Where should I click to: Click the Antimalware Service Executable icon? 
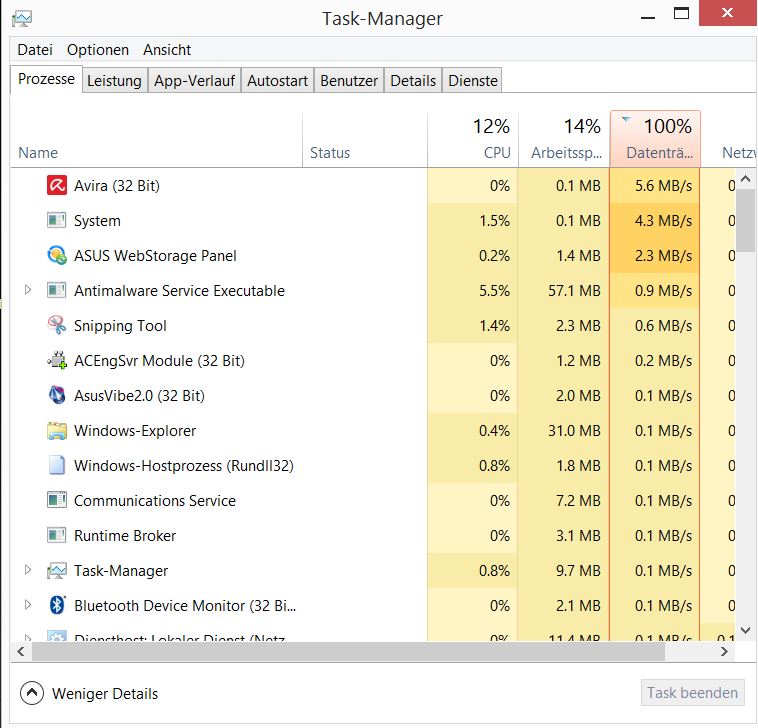click(57, 291)
